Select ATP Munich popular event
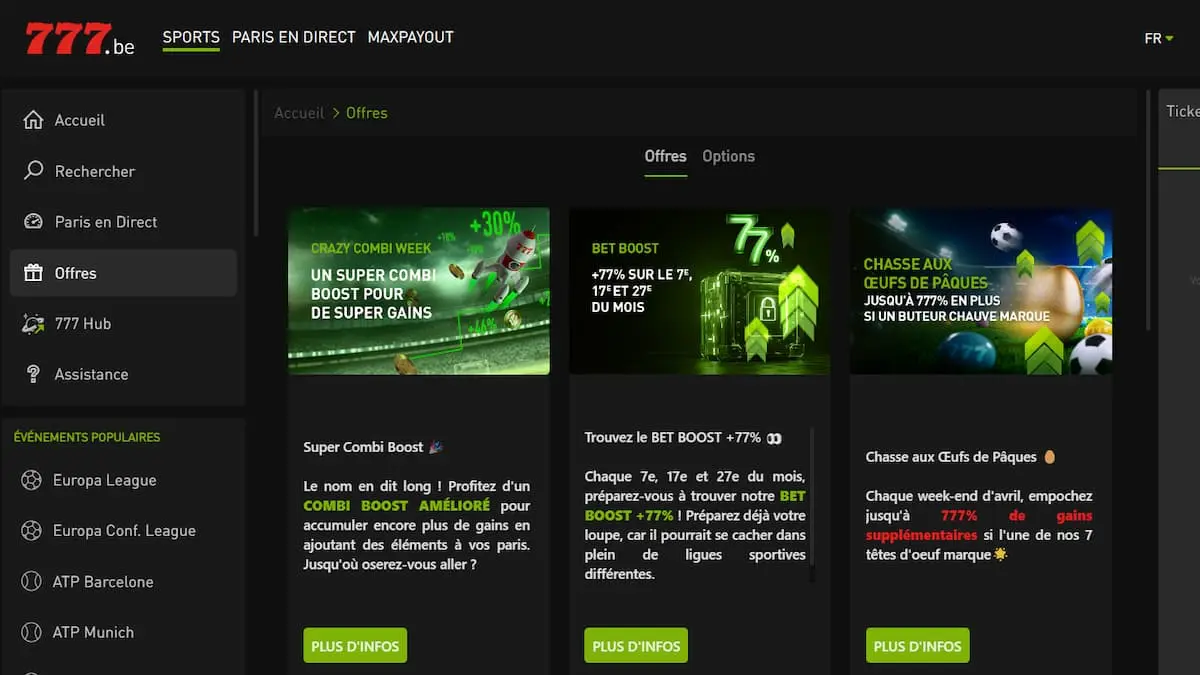The width and height of the screenshot is (1200, 675). pyautogui.click(x=123, y=633)
